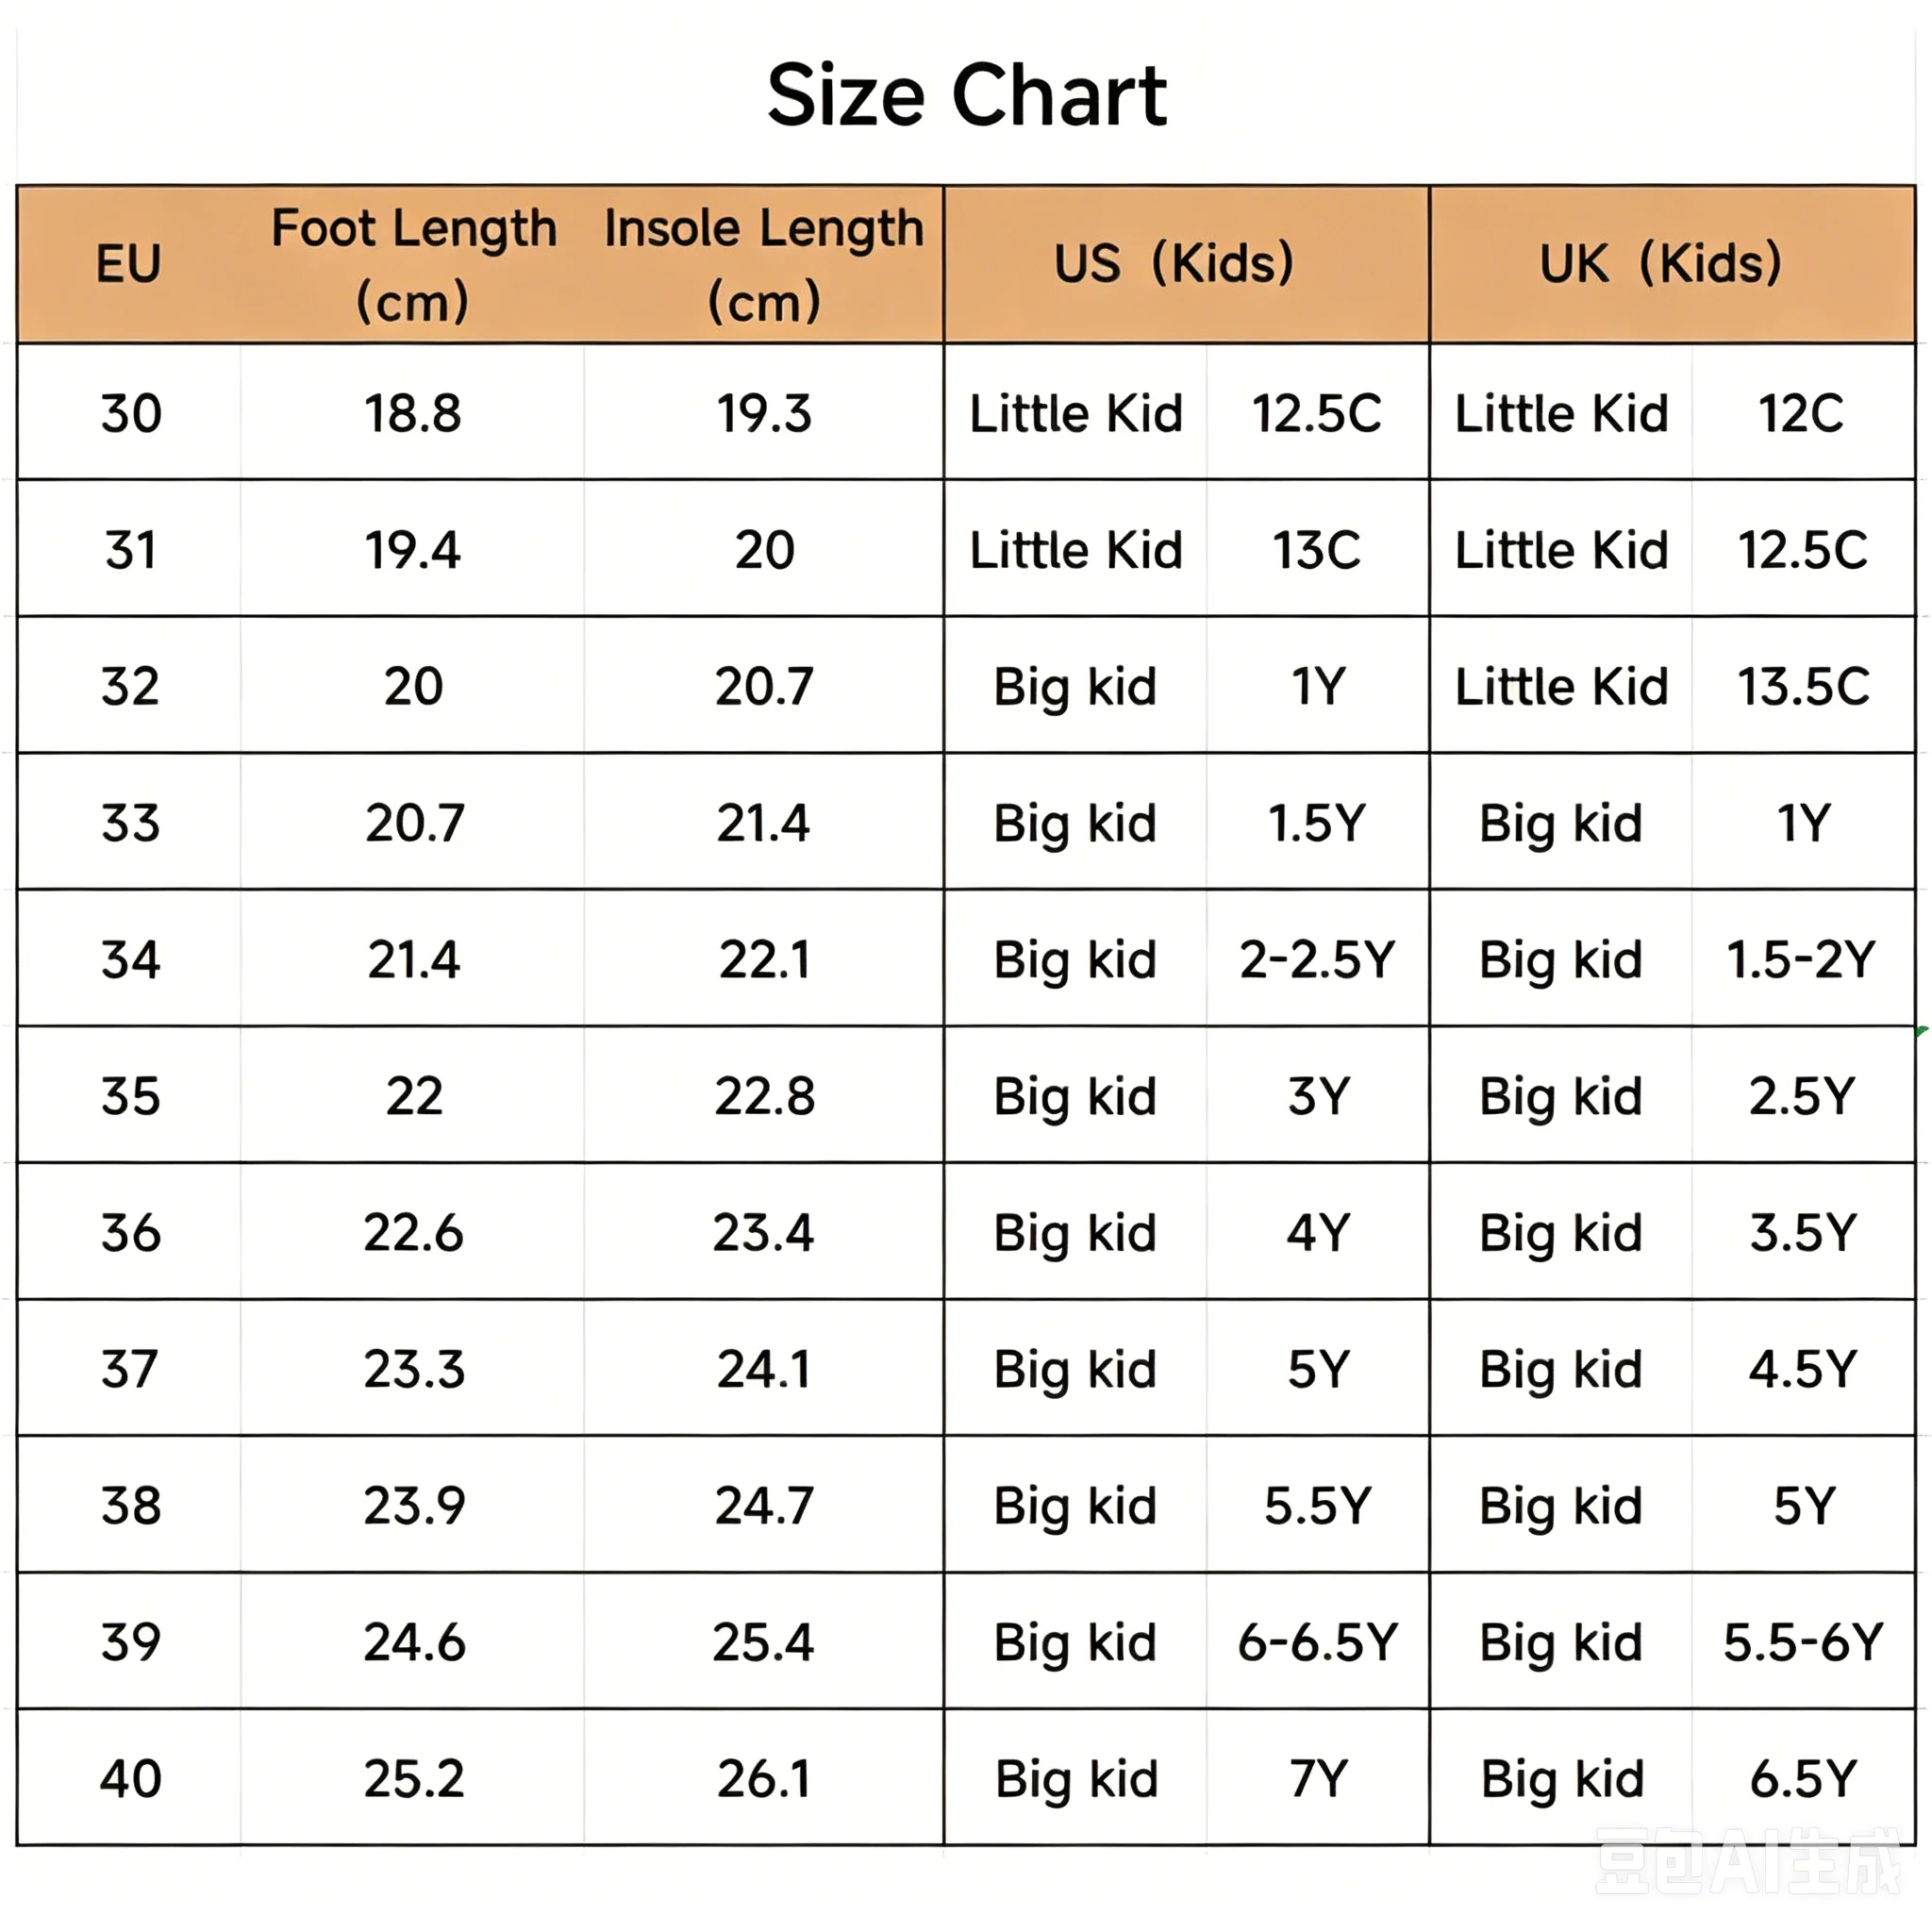
Task: Click the Size Chart title
Action: (x=966, y=96)
